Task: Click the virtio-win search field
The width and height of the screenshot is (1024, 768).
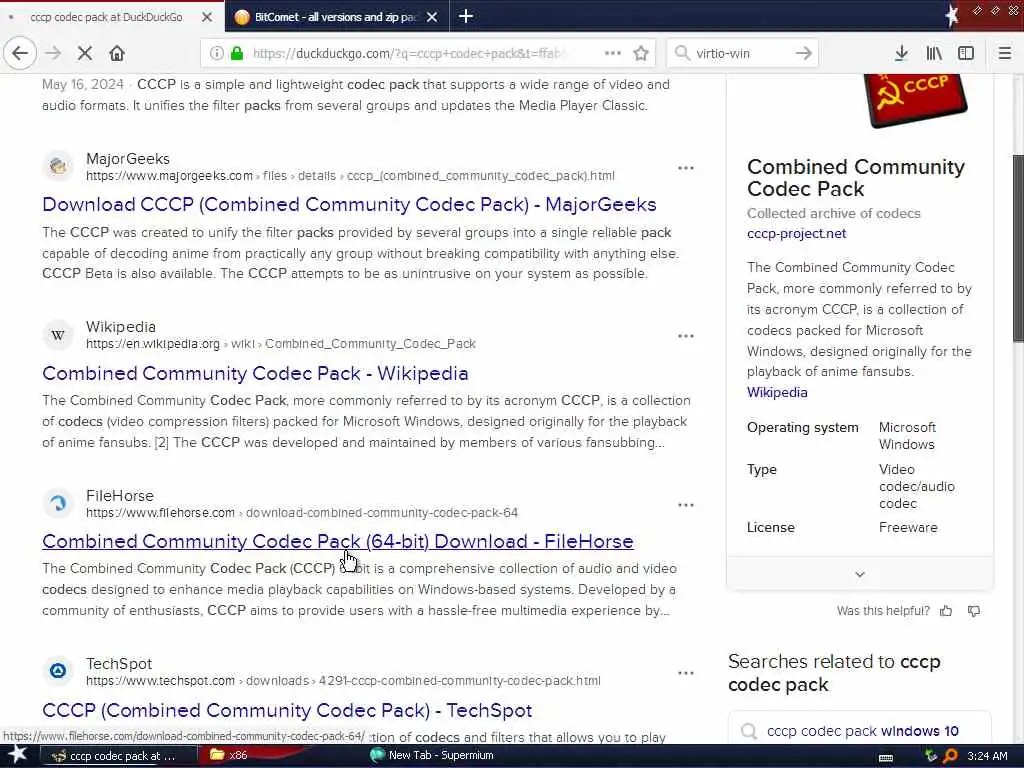Action: (x=741, y=53)
